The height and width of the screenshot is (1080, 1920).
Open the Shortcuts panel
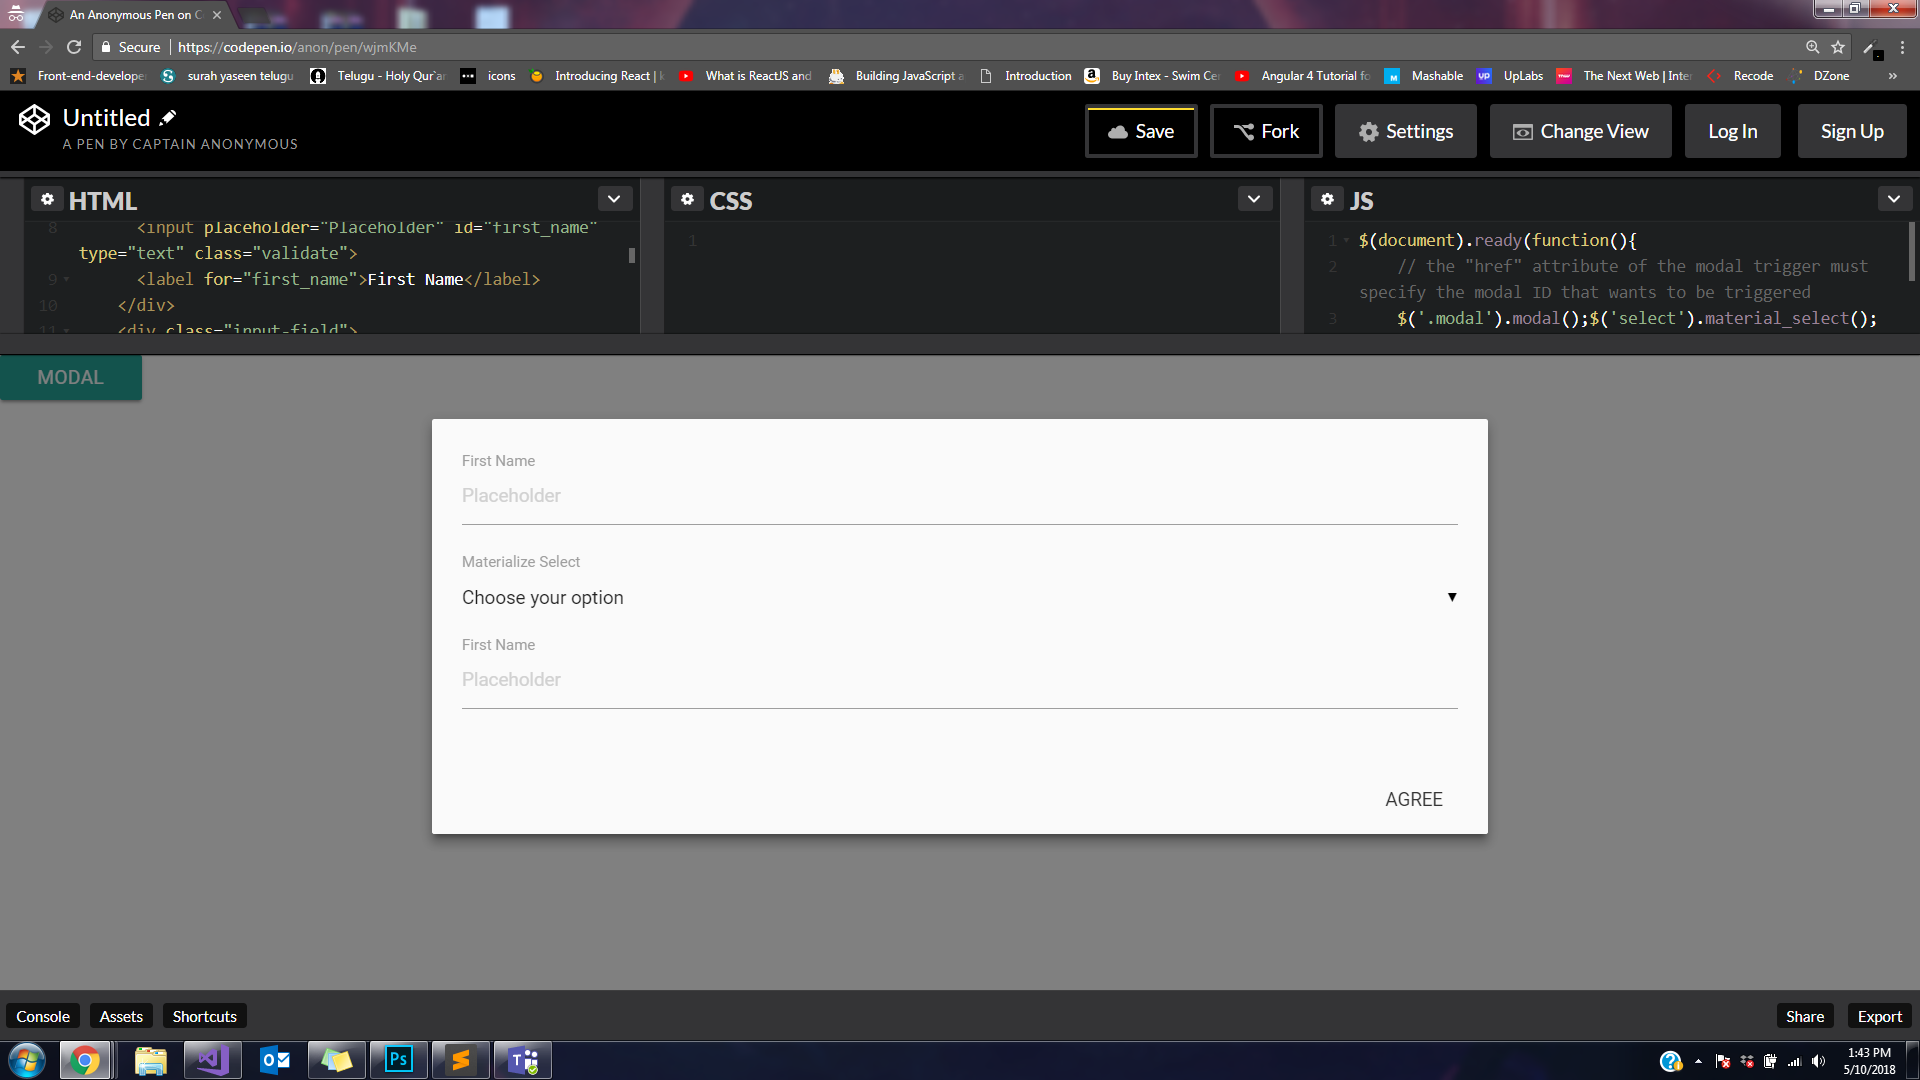click(x=204, y=1015)
